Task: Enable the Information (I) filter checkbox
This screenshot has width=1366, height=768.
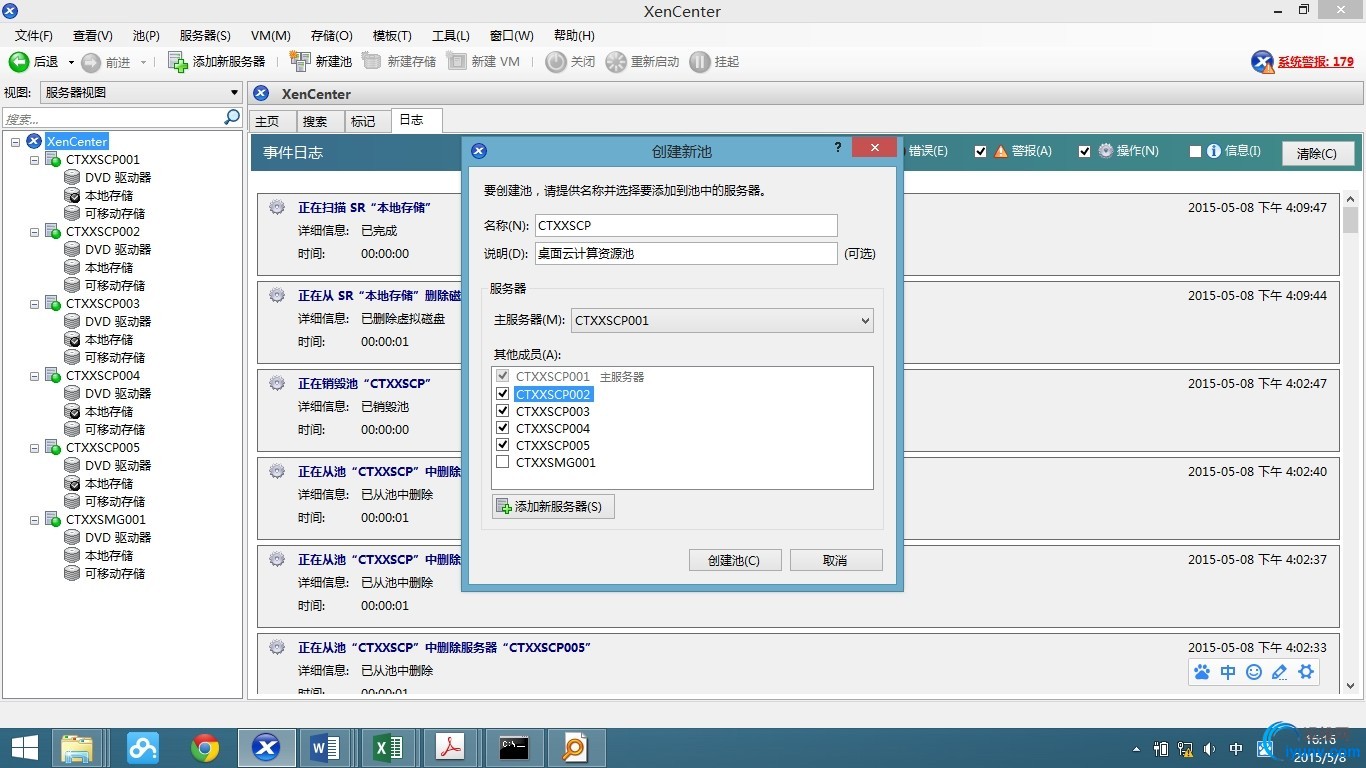Action: (1195, 152)
